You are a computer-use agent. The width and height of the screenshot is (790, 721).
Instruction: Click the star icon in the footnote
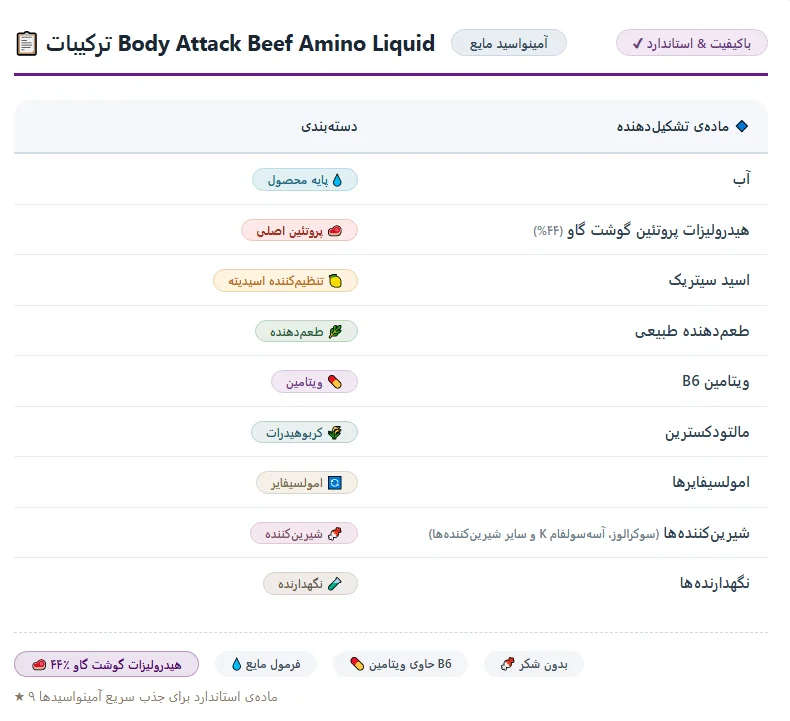(19, 697)
